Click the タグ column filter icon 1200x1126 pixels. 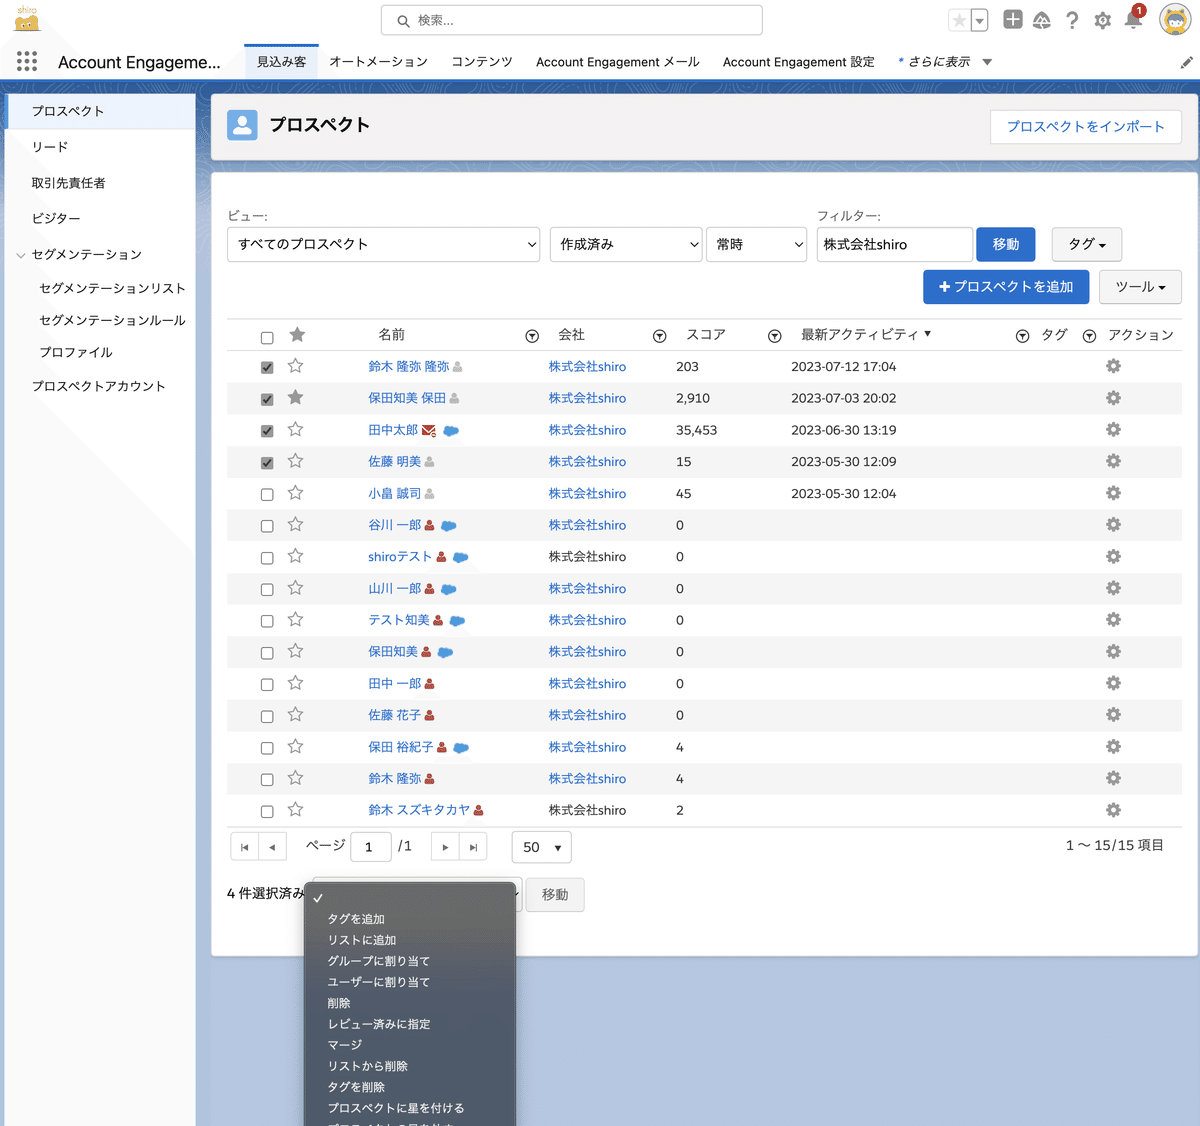coord(1089,336)
